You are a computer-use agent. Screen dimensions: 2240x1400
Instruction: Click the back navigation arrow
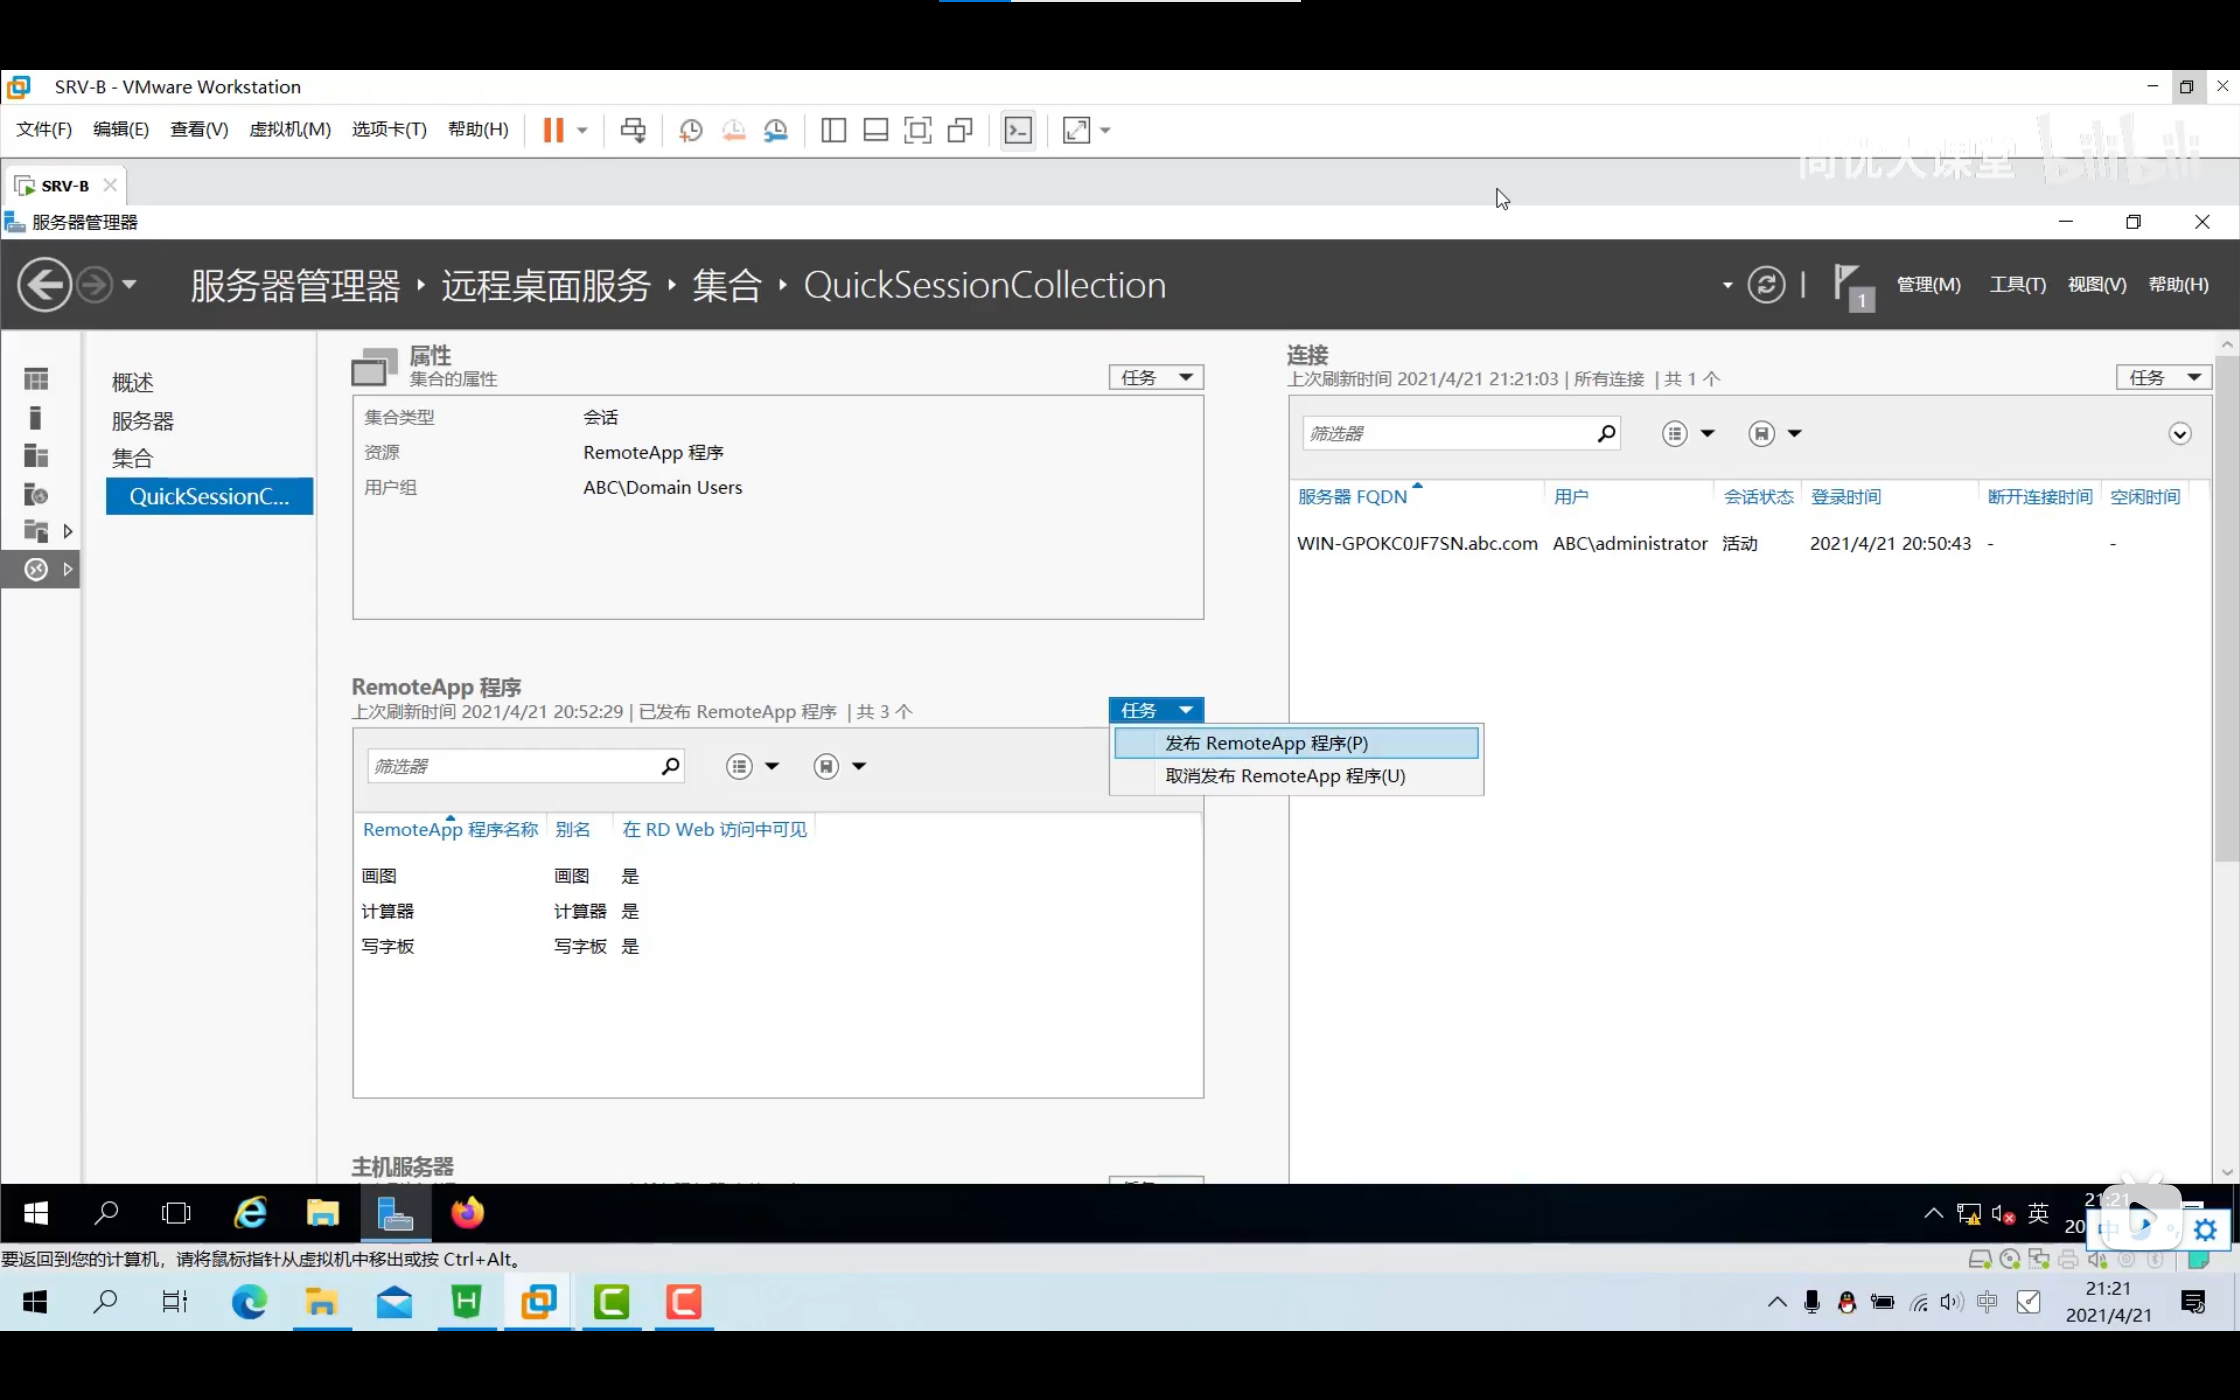coord(45,285)
